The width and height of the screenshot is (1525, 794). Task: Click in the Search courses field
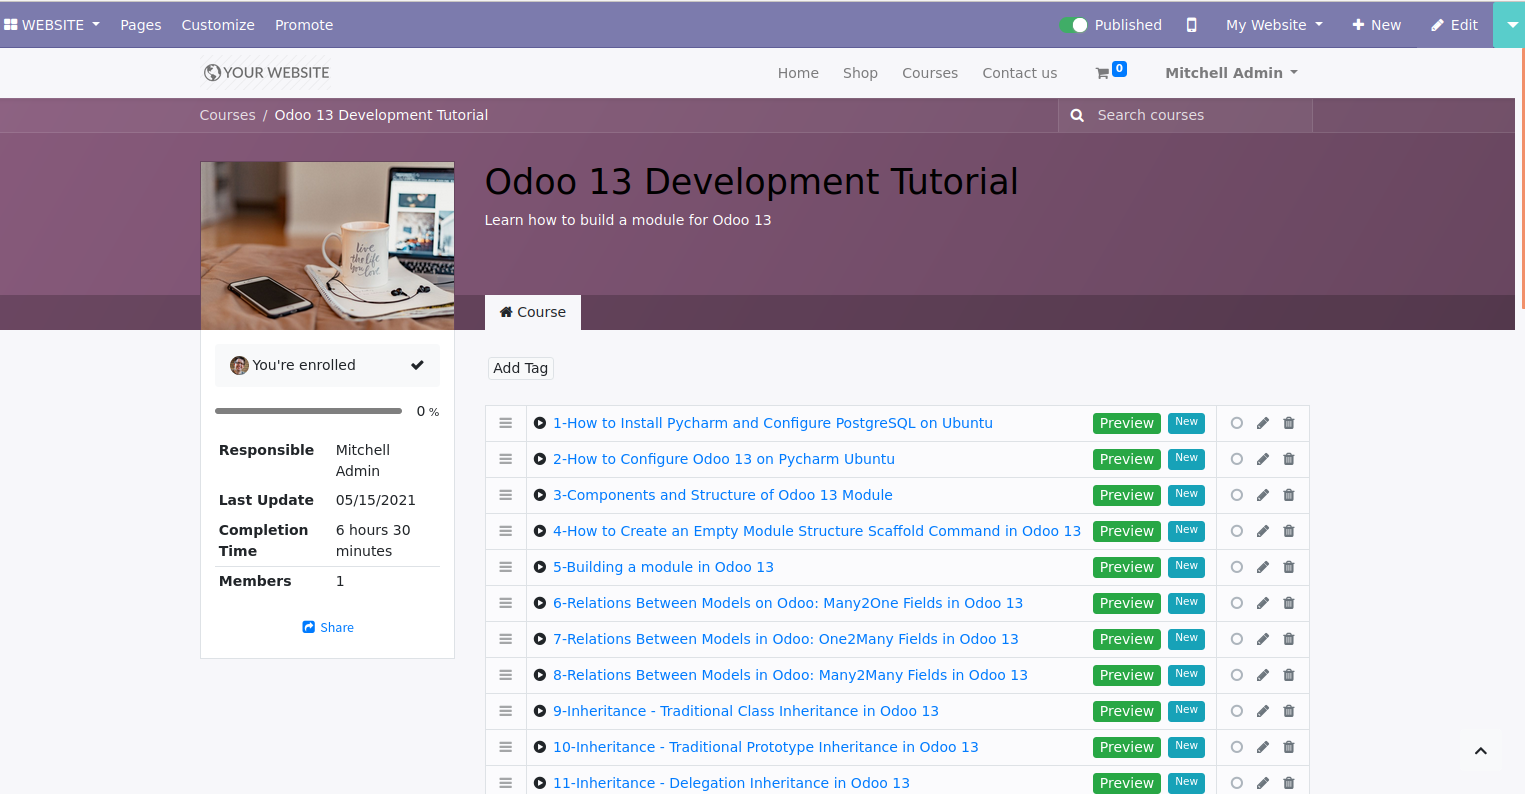coord(1203,115)
